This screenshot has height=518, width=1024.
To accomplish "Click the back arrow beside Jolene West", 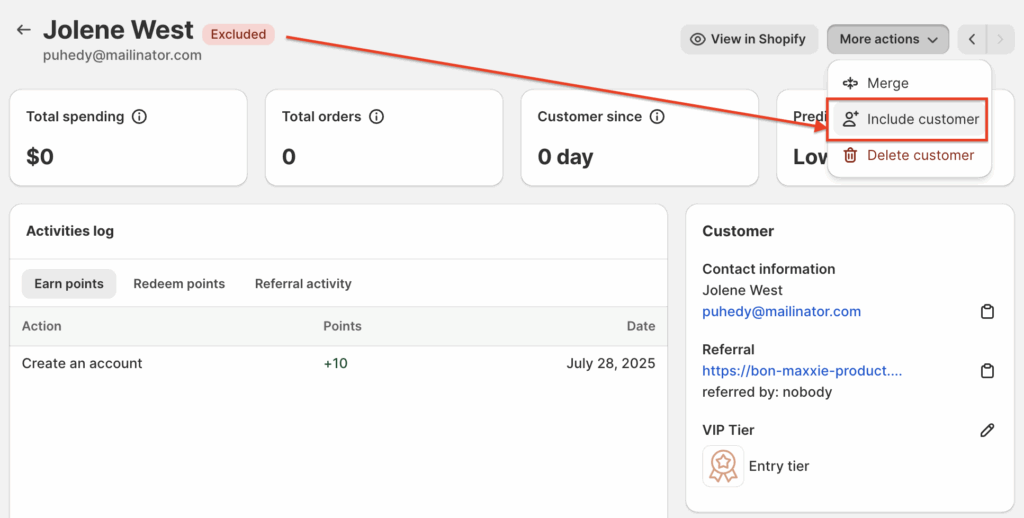I will tap(24, 31).
